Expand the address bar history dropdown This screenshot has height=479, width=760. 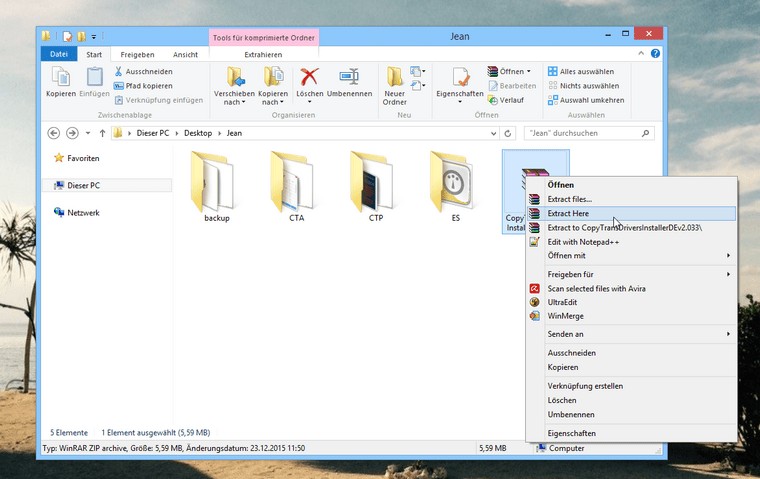493,133
